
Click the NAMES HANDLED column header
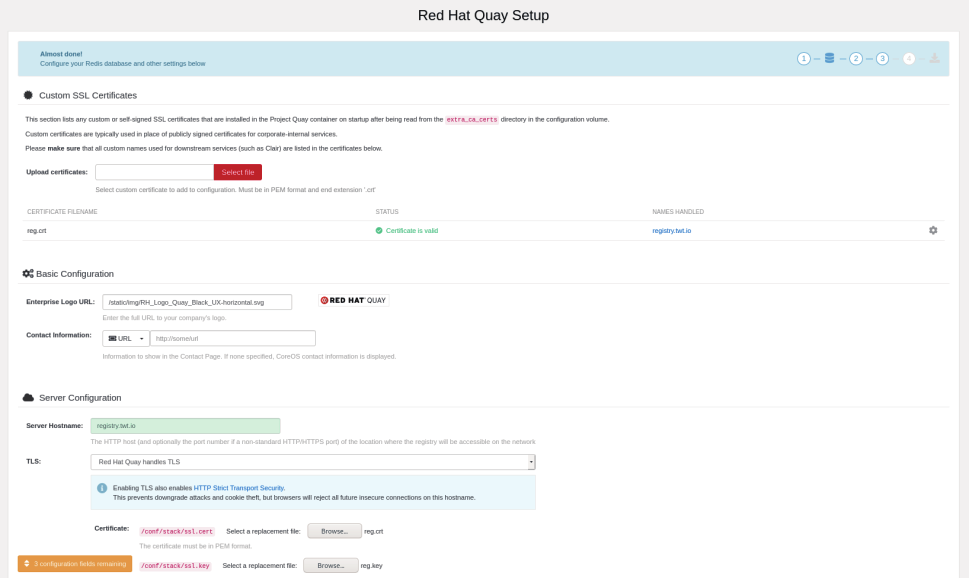click(678, 211)
